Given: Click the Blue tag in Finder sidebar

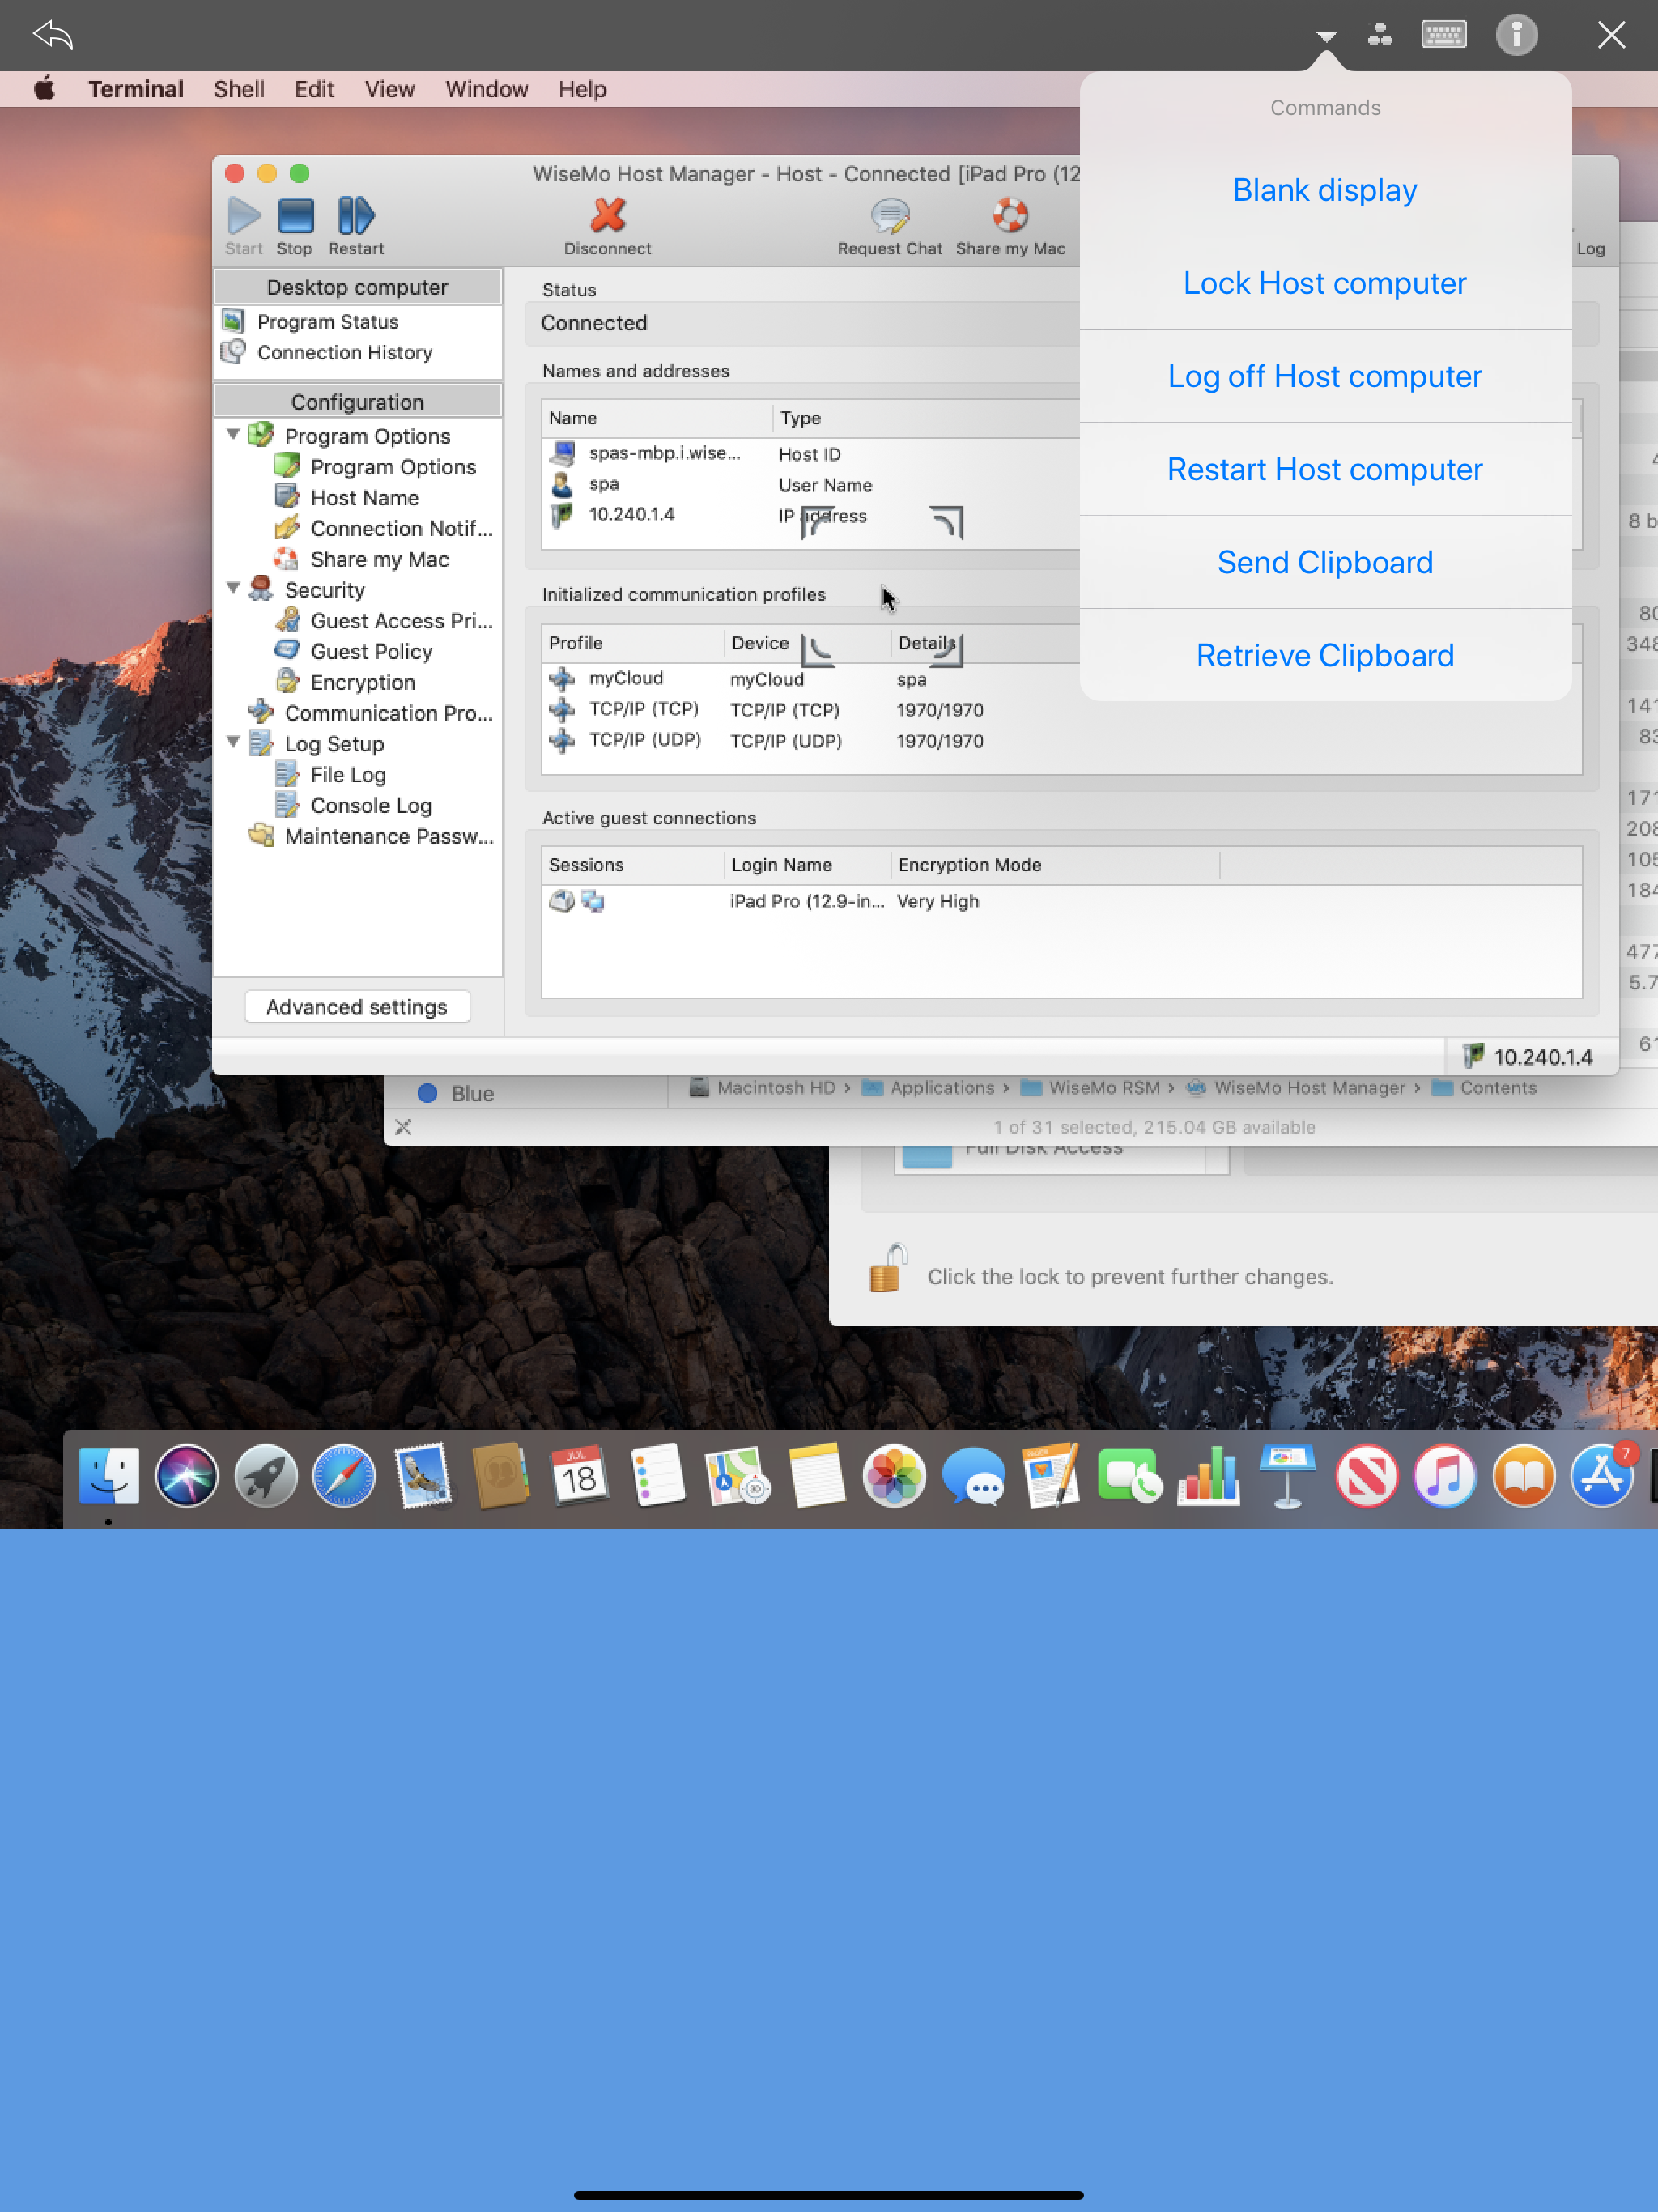Looking at the screenshot, I should pos(472,1094).
